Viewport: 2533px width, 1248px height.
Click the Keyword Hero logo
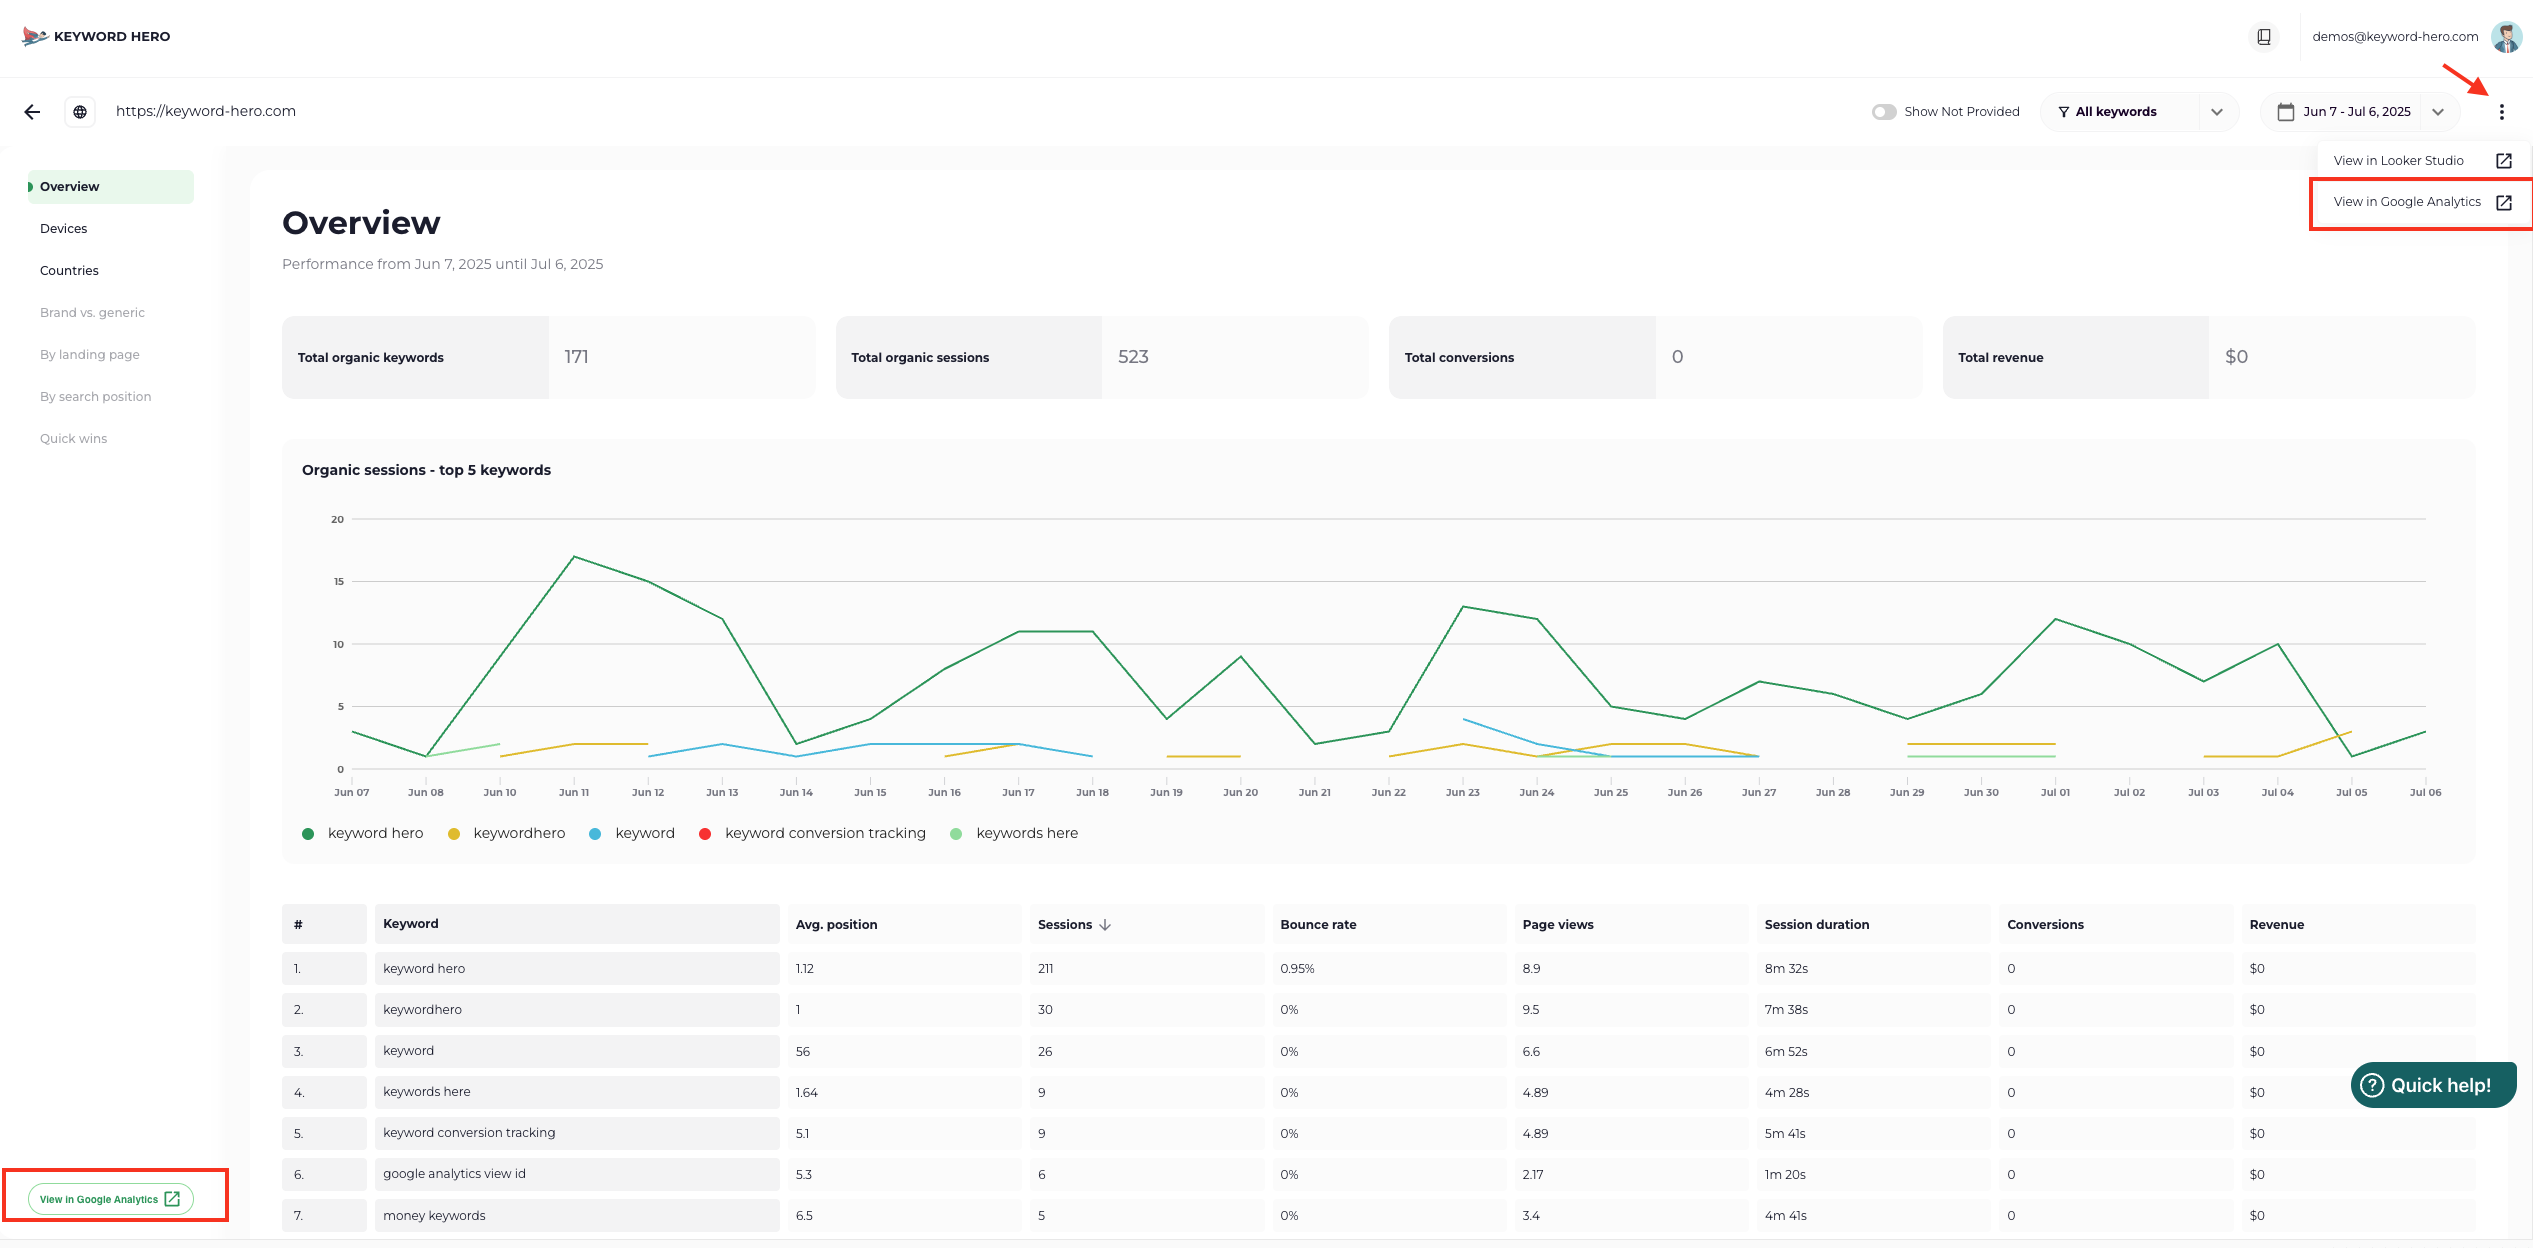pos(96,36)
